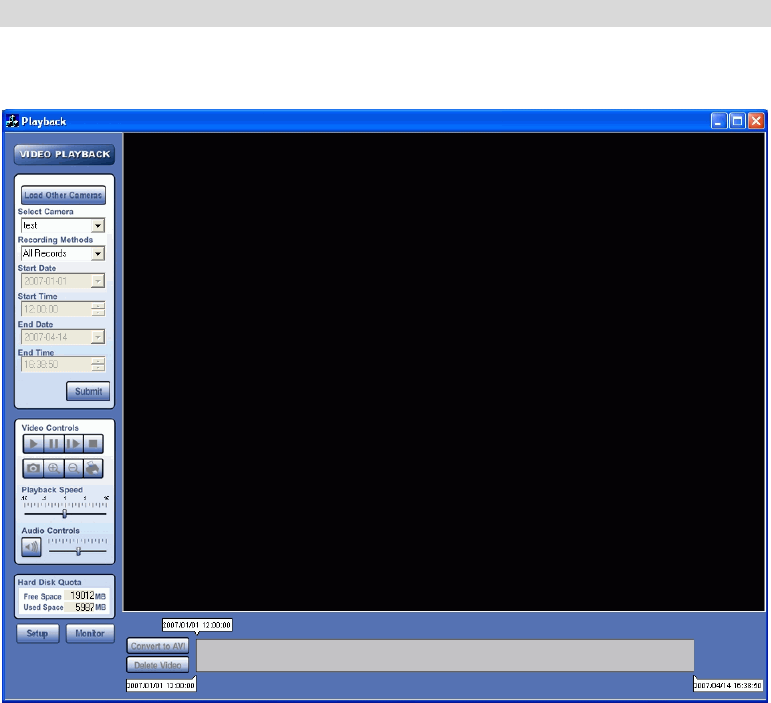
Task: Mute audio with the speaker icon
Action: pyautogui.click(x=31, y=547)
